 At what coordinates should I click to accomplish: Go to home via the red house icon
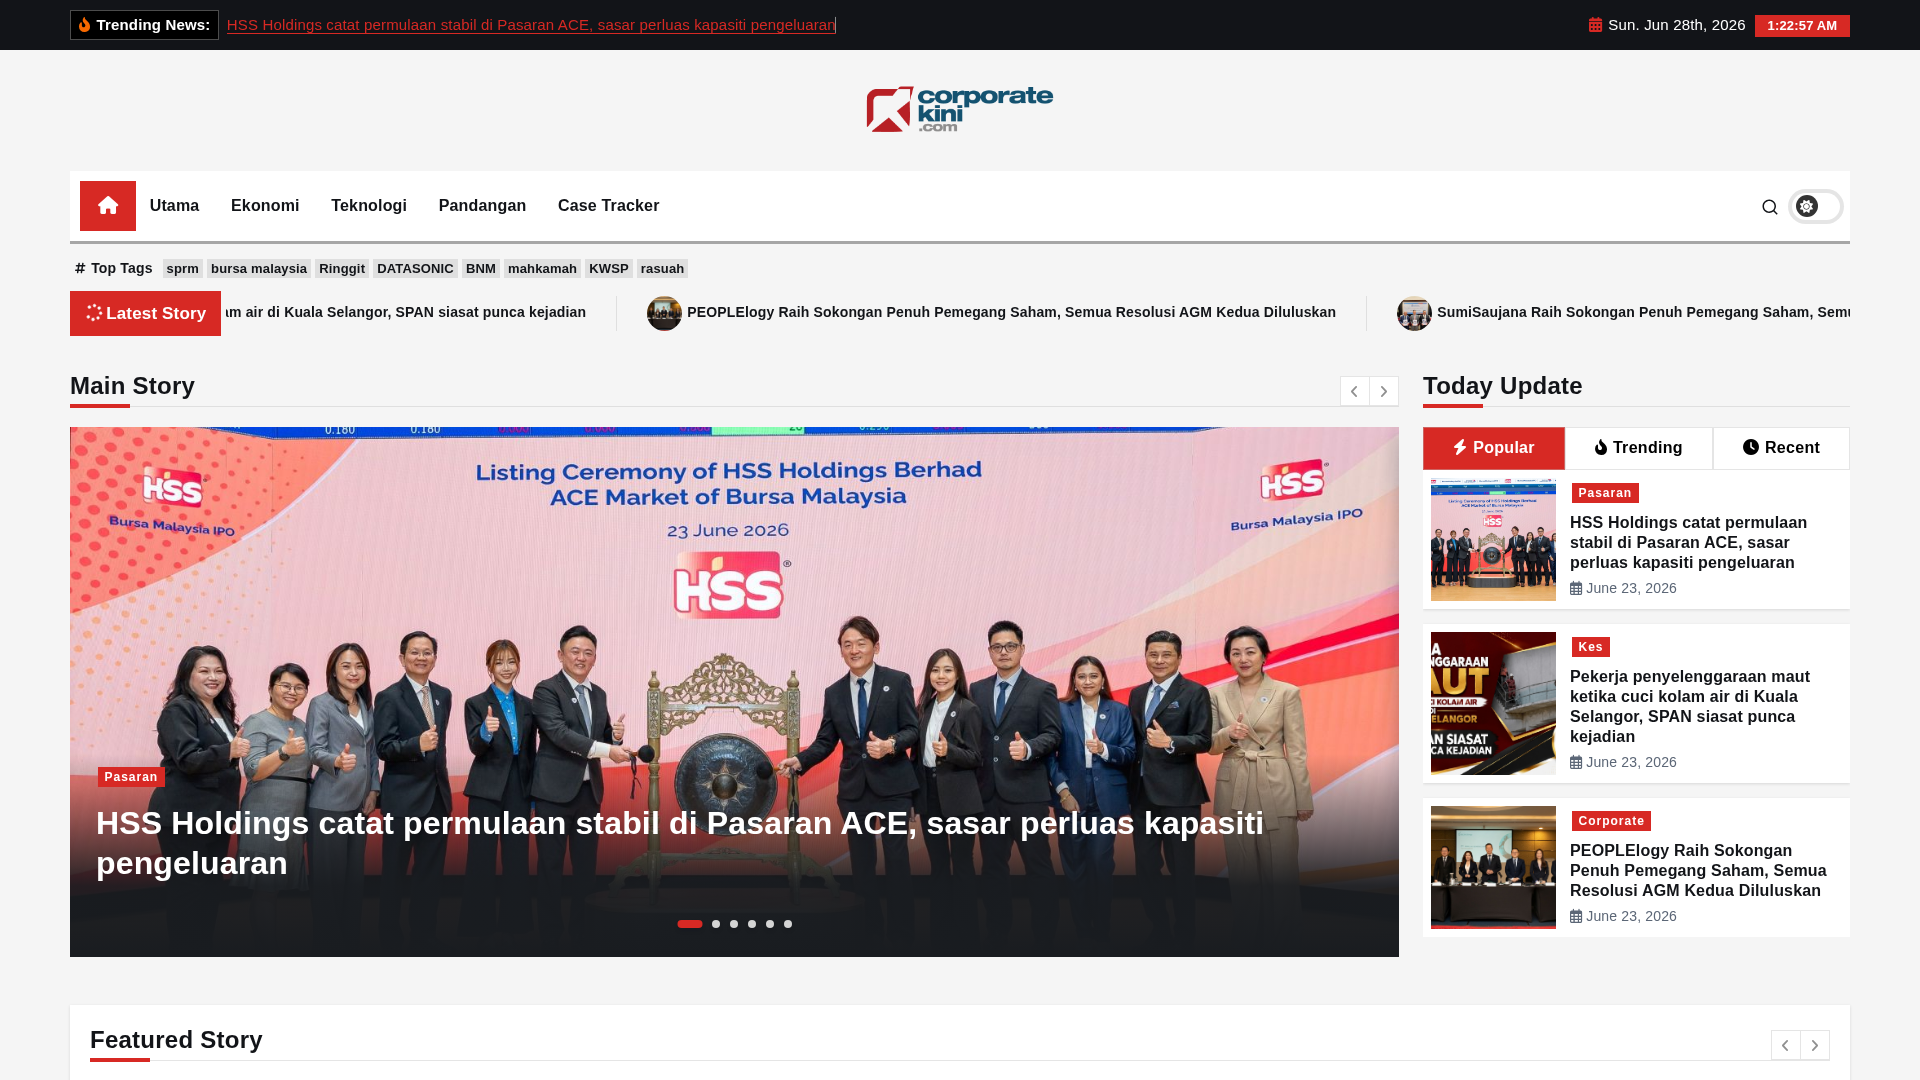[x=108, y=206]
